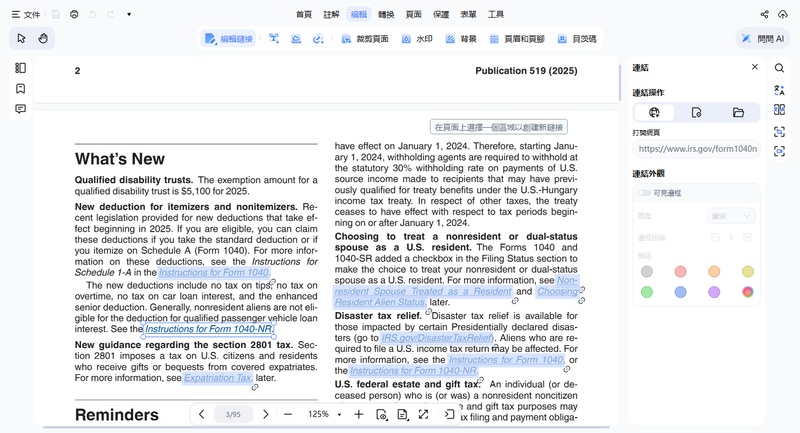Viewport: 800px width, 433px height.
Task: Switch to the 轉換 tab
Action: [x=386, y=14]
